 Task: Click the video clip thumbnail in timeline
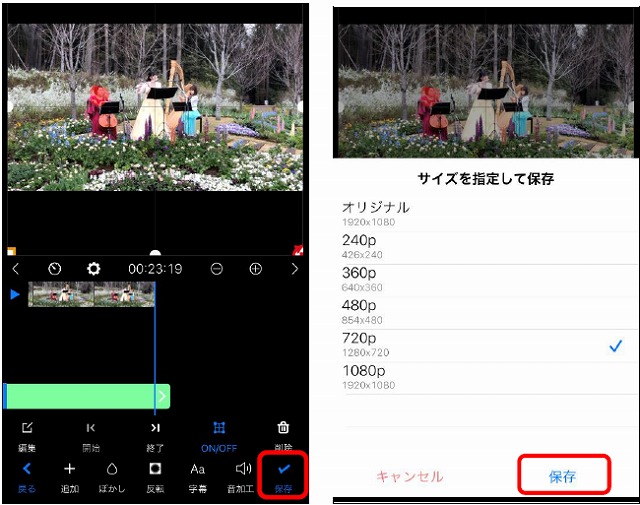click(x=91, y=294)
